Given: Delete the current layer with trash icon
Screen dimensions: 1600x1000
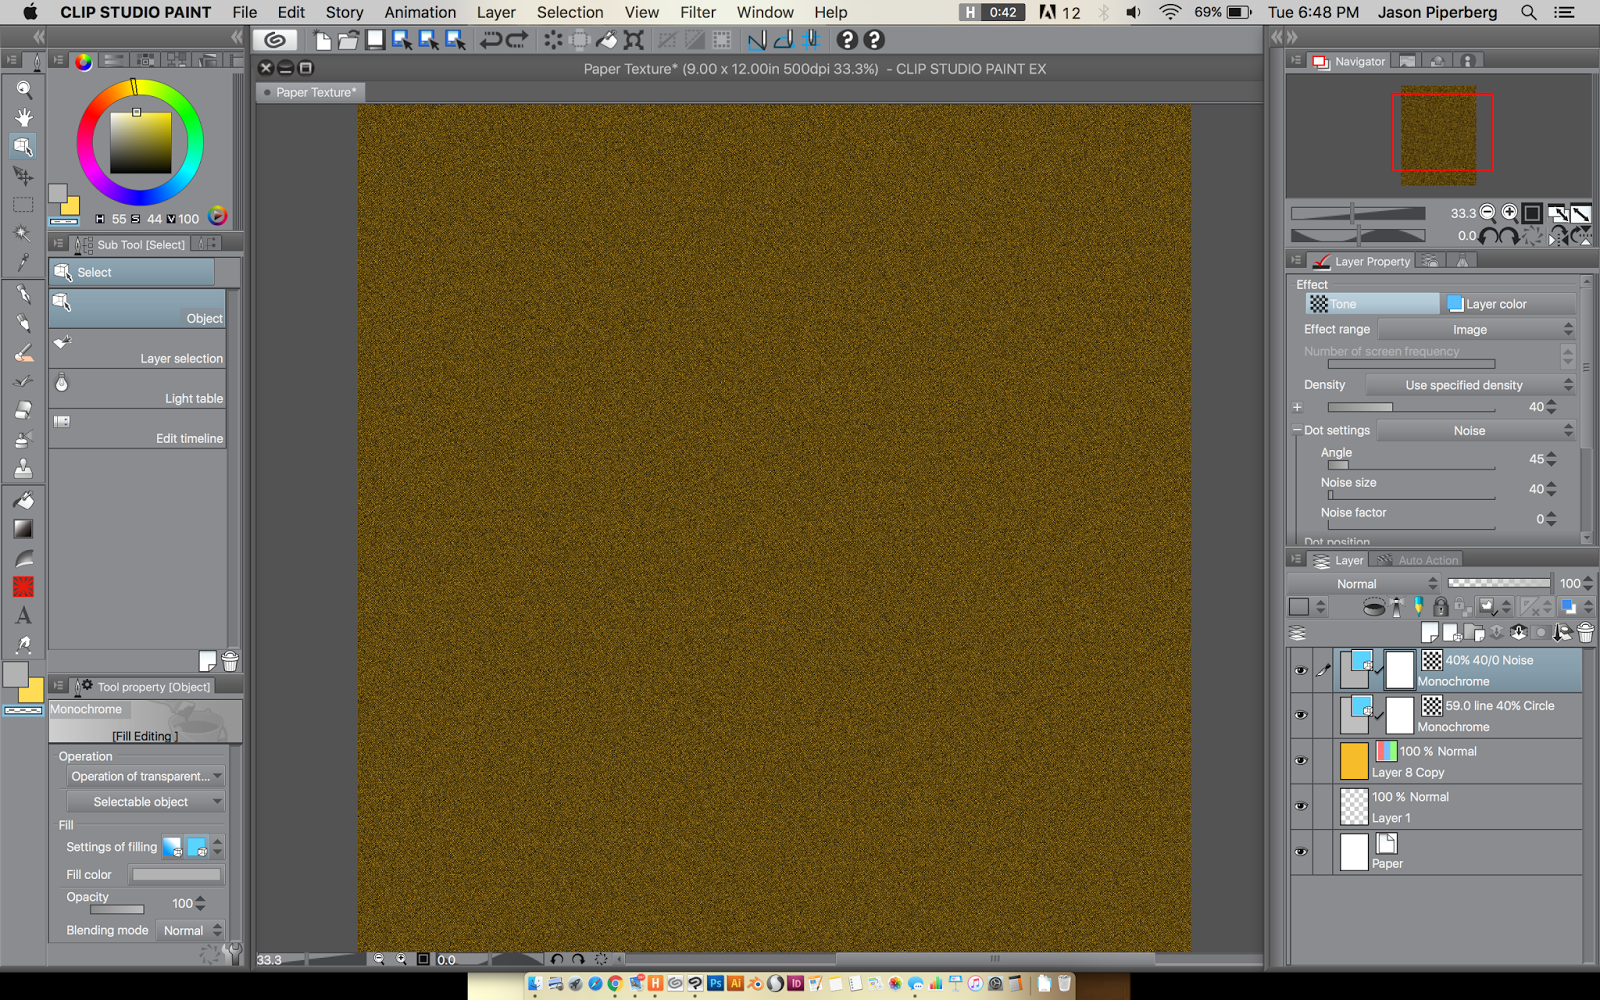Looking at the screenshot, I should (x=1585, y=631).
